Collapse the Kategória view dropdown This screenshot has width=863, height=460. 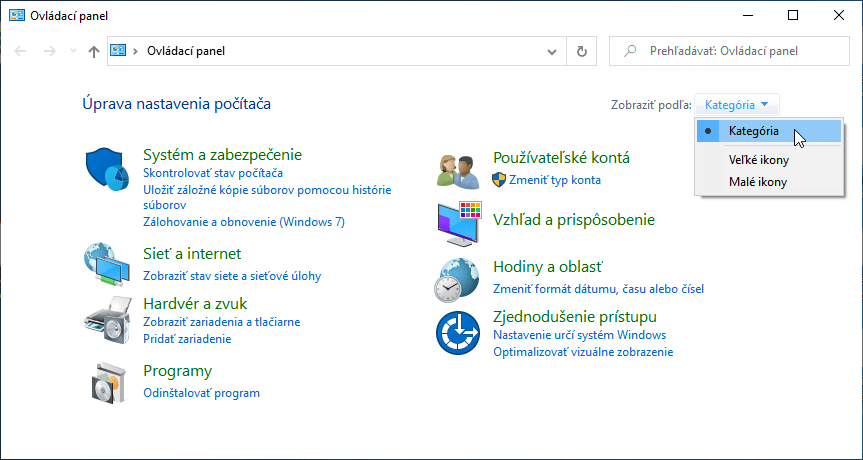pyautogui.click(x=737, y=104)
